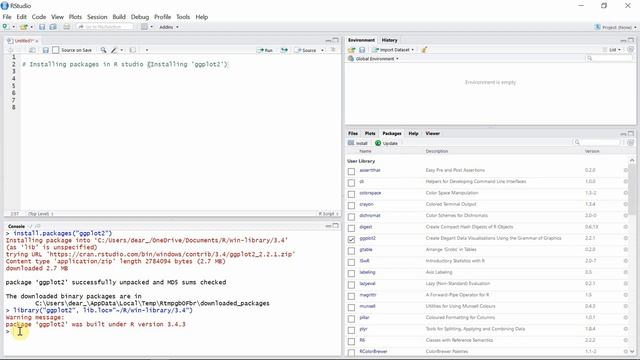Toggle the Source on Save checkbox

(56, 50)
